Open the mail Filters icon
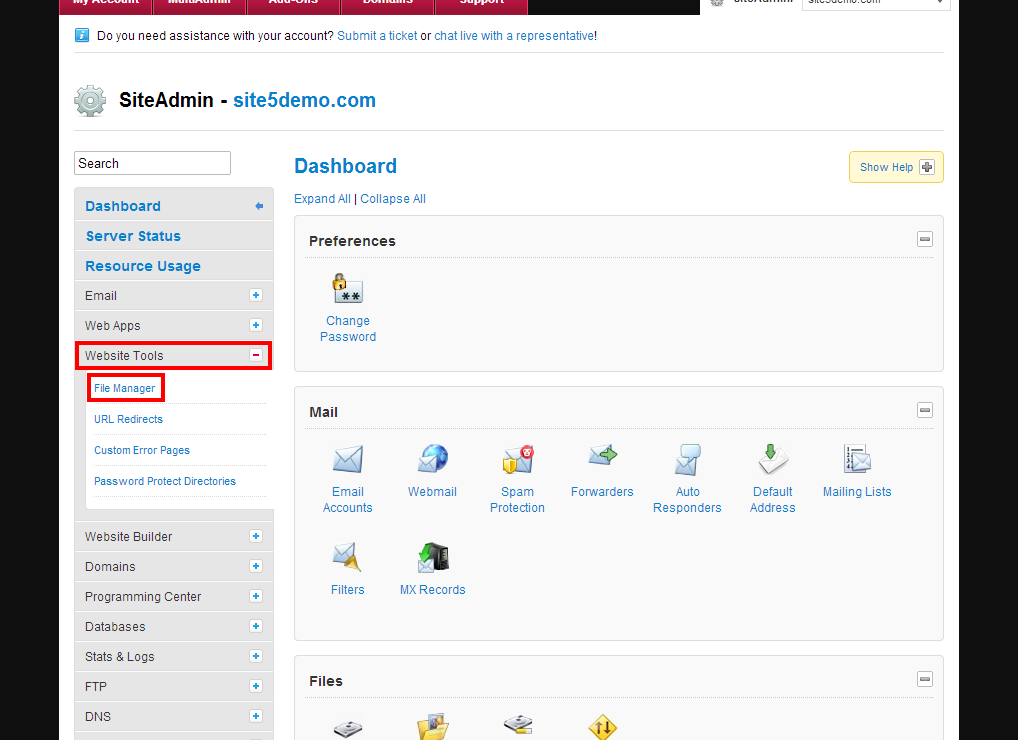 coord(347,557)
